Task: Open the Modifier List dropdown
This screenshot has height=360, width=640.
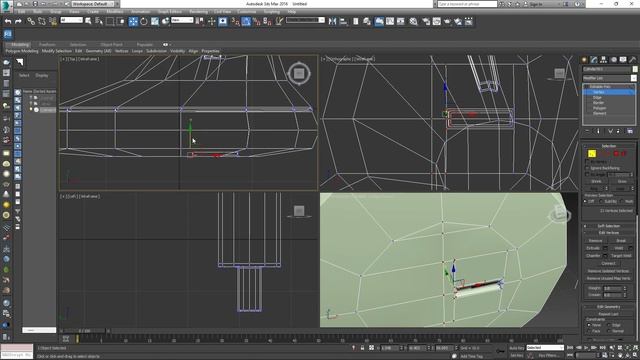Action: click(x=609, y=78)
